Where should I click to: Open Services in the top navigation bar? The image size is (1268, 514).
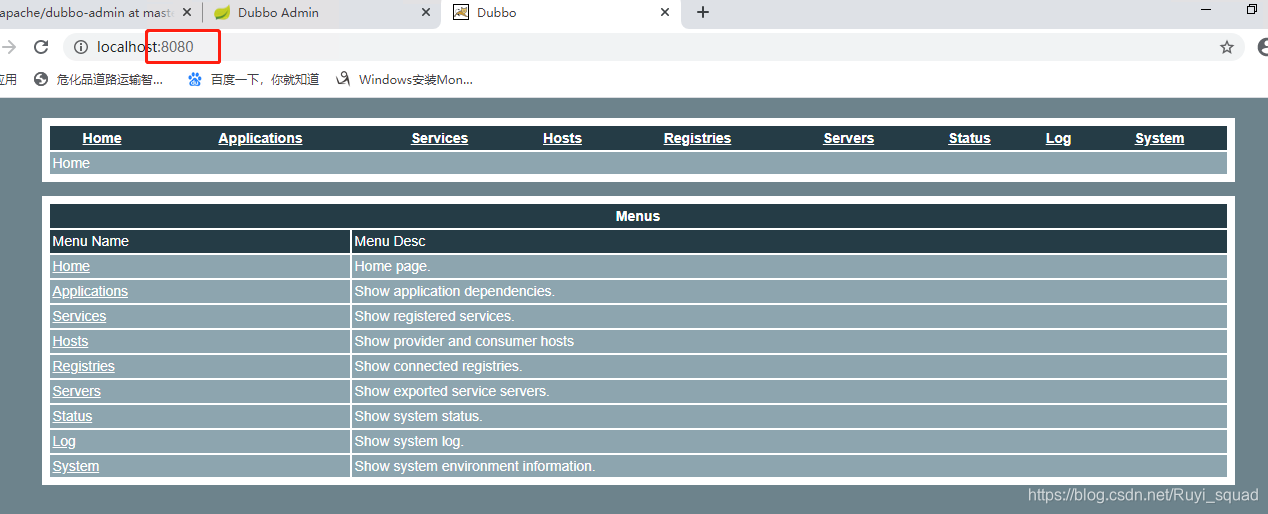pos(440,138)
